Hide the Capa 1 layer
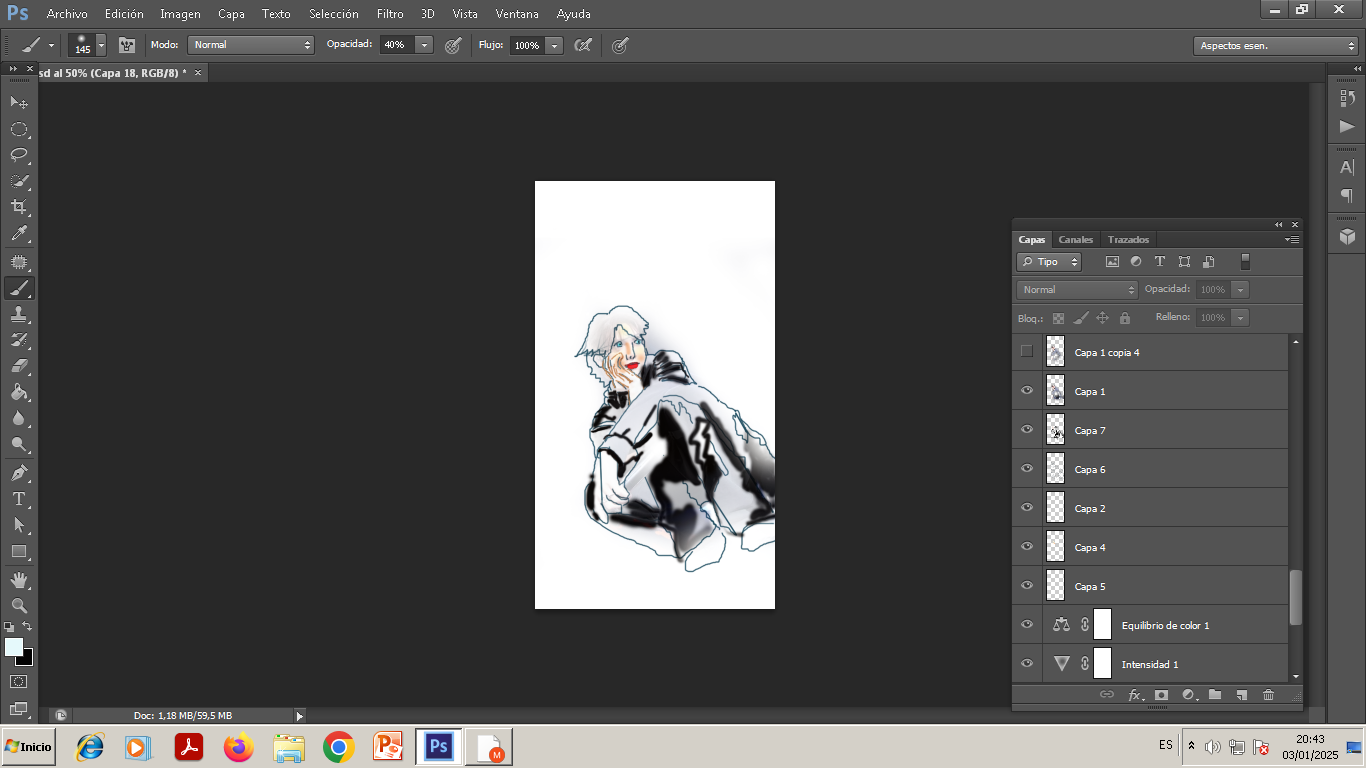Image resolution: width=1366 pixels, height=768 pixels. click(x=1026, y=390)
